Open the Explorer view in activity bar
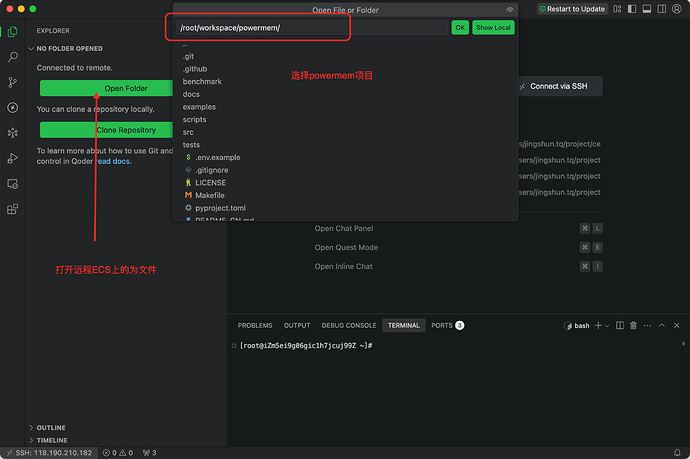The width and height of the screenshot is (690, 459). (12, 31)
